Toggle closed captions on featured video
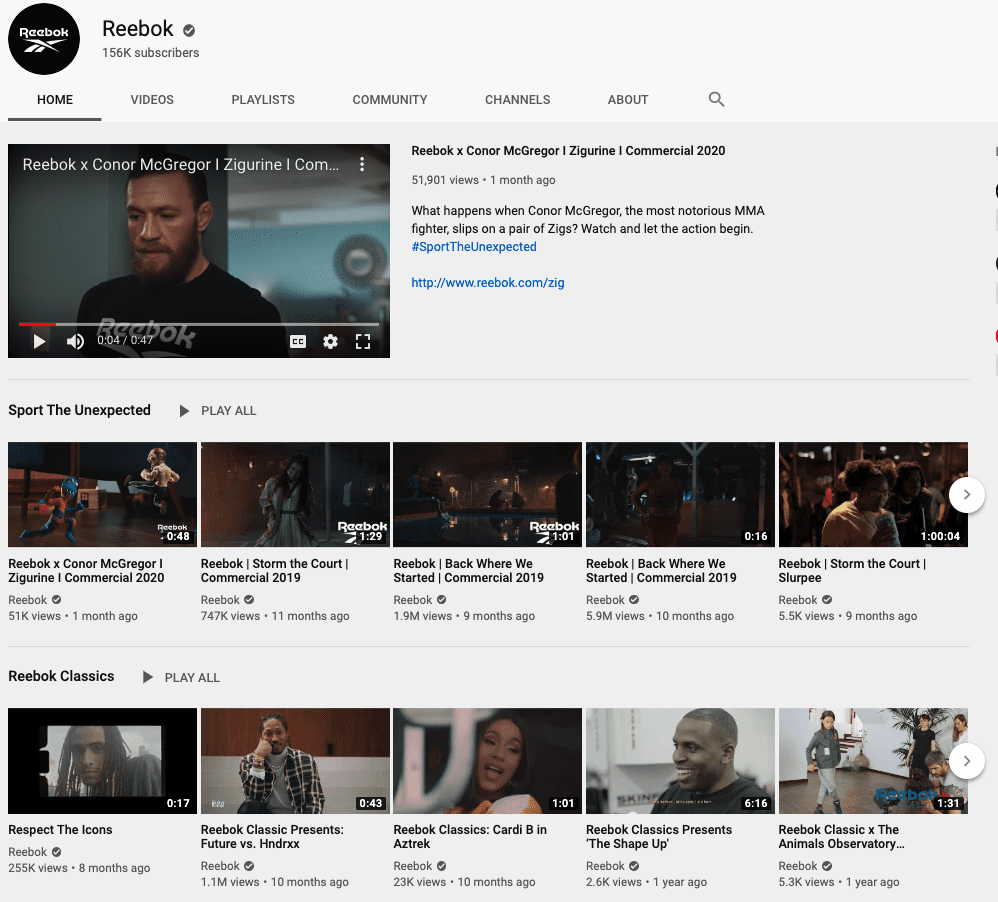The height and width of the screenshot is (902, 998). pos(298,342)
